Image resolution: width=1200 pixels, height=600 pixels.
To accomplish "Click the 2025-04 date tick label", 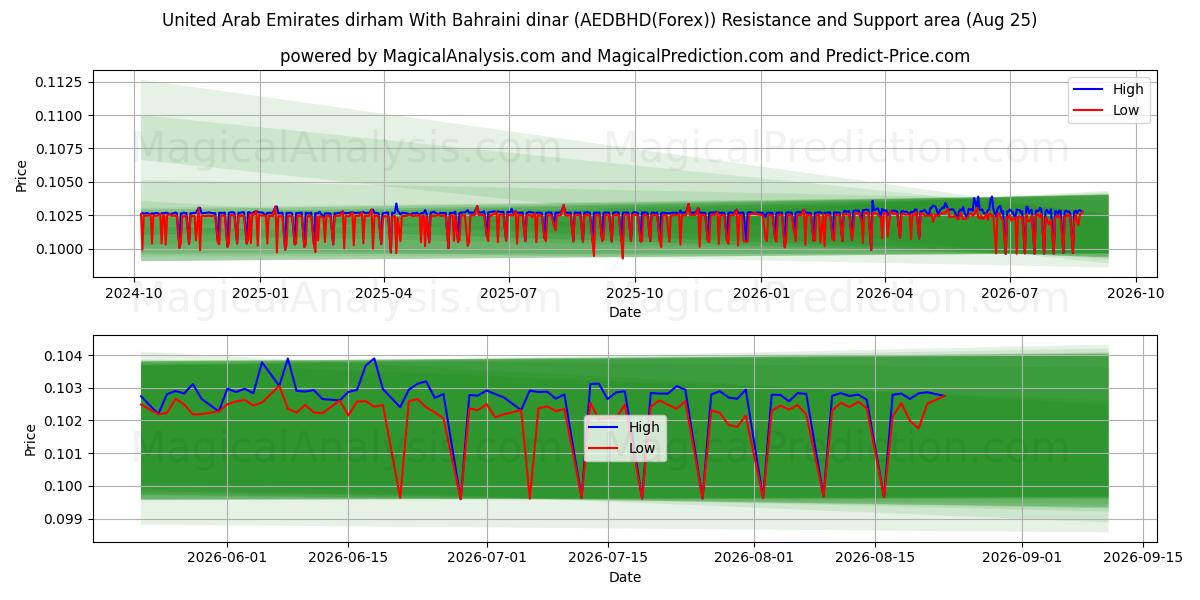I will coord(385,294).
